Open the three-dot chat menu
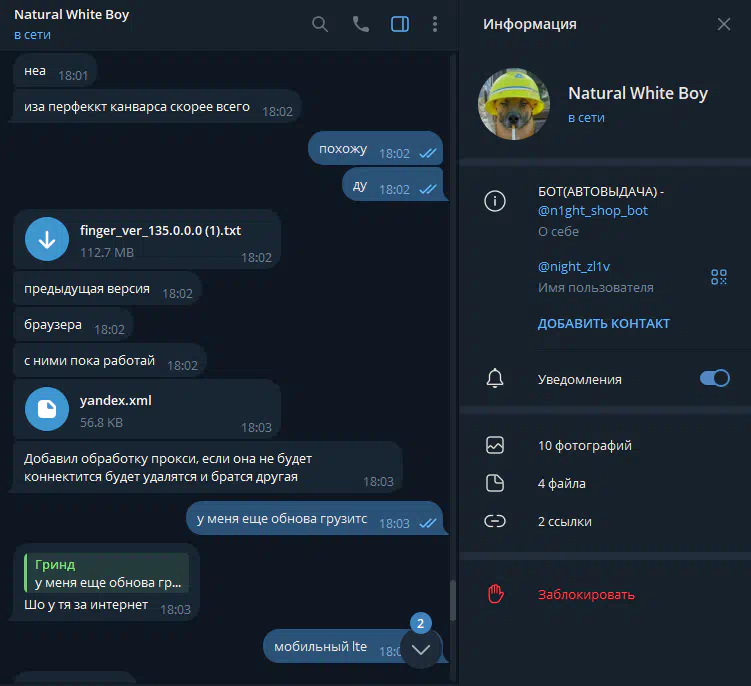Screen dimensions: 751x686 [435, 24]
